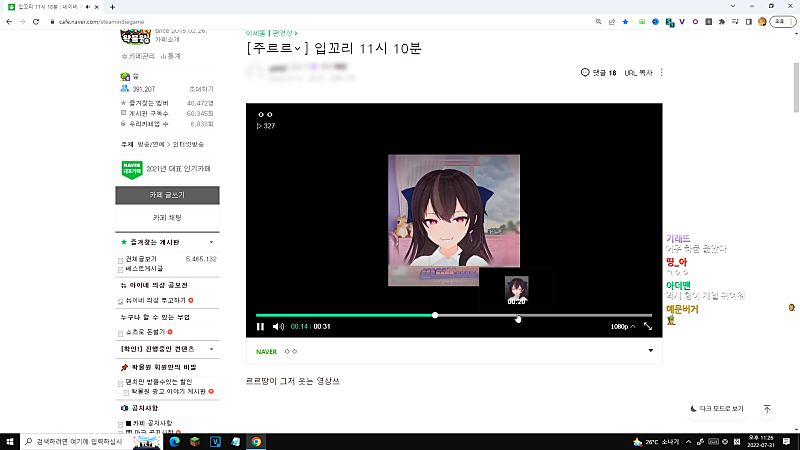800x450 pixels.
Task: Open the 카페 공지사항 board
Action: tap(152, 423)
